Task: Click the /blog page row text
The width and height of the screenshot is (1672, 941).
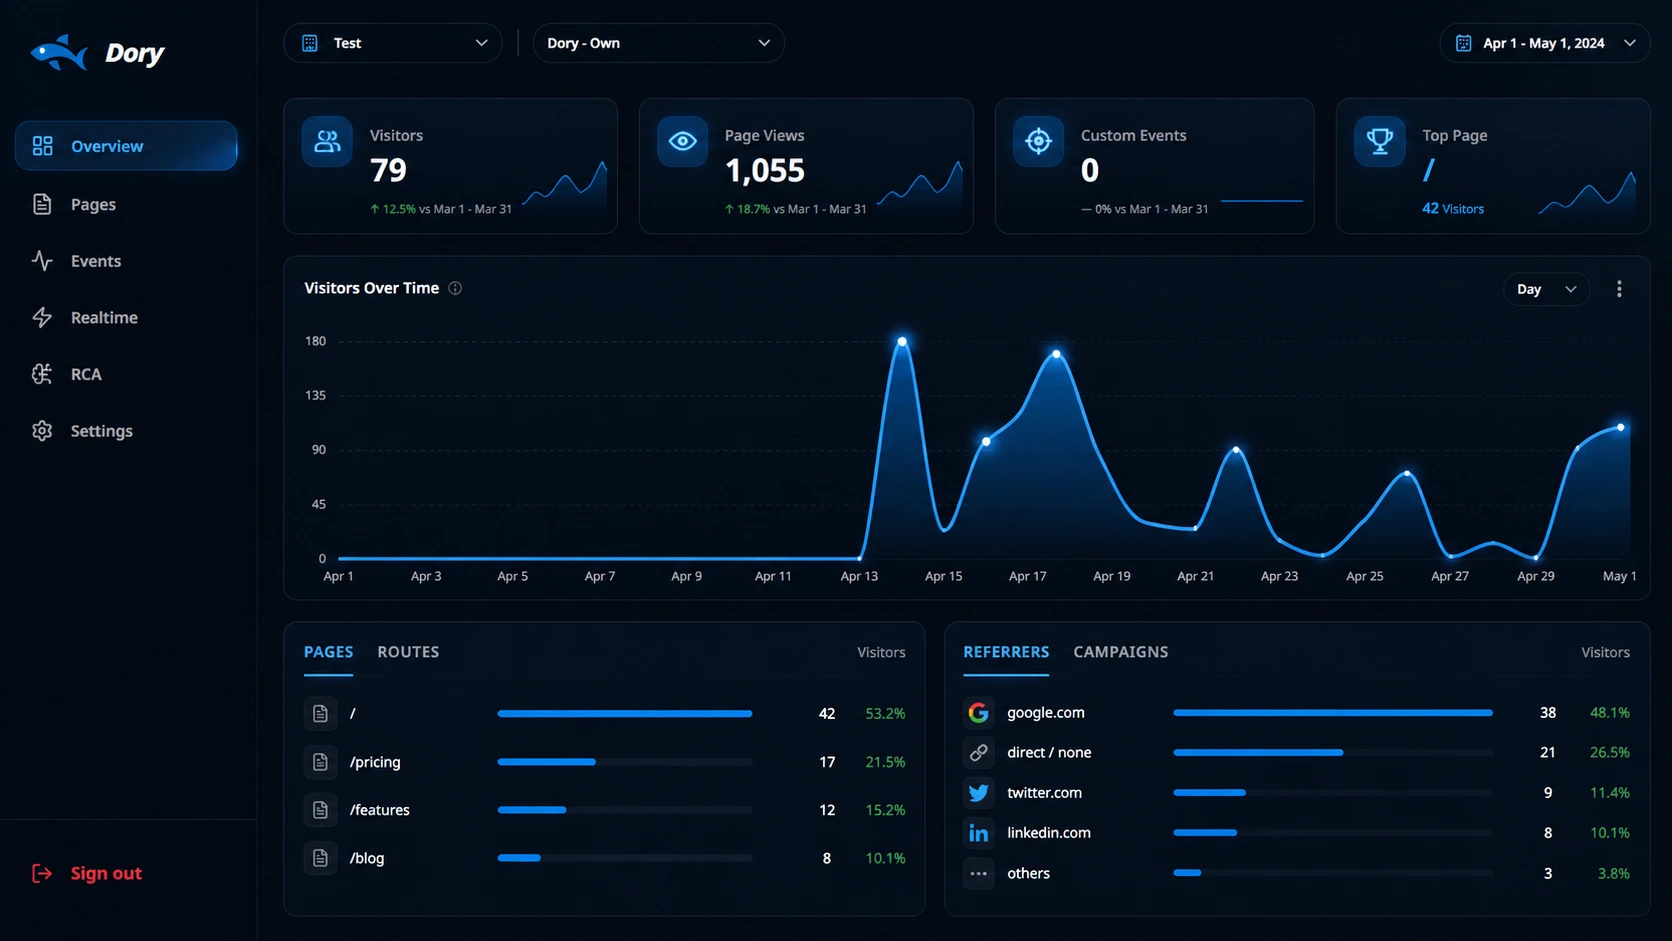Action: point(367,858)
